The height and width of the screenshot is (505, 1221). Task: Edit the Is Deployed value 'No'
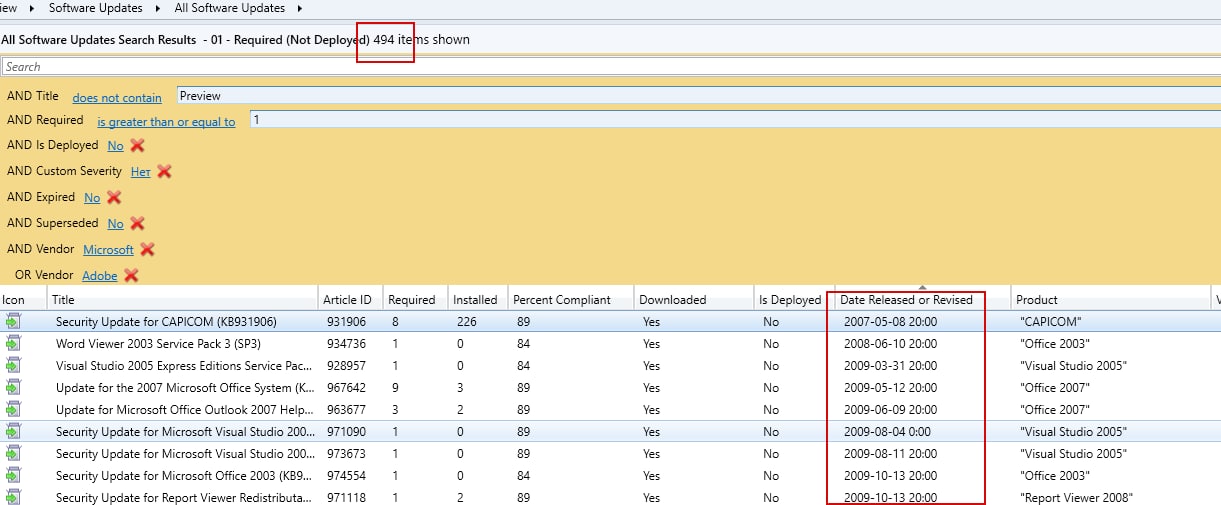point(115,146)
